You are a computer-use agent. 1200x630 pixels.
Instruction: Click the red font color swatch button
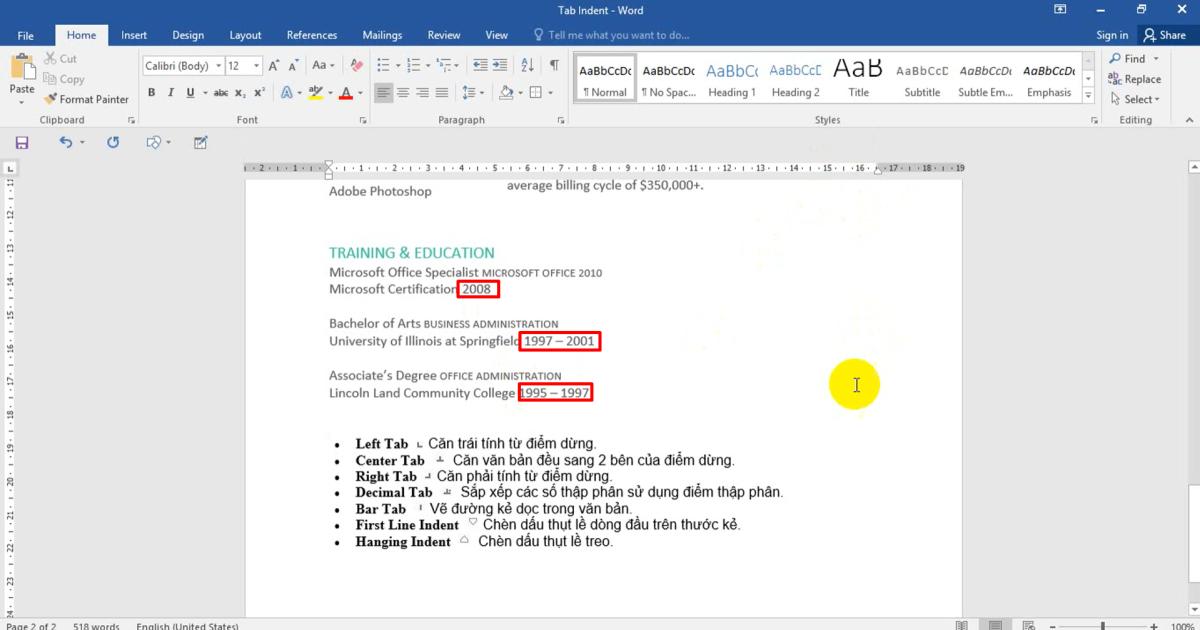[x=346, y=93]
